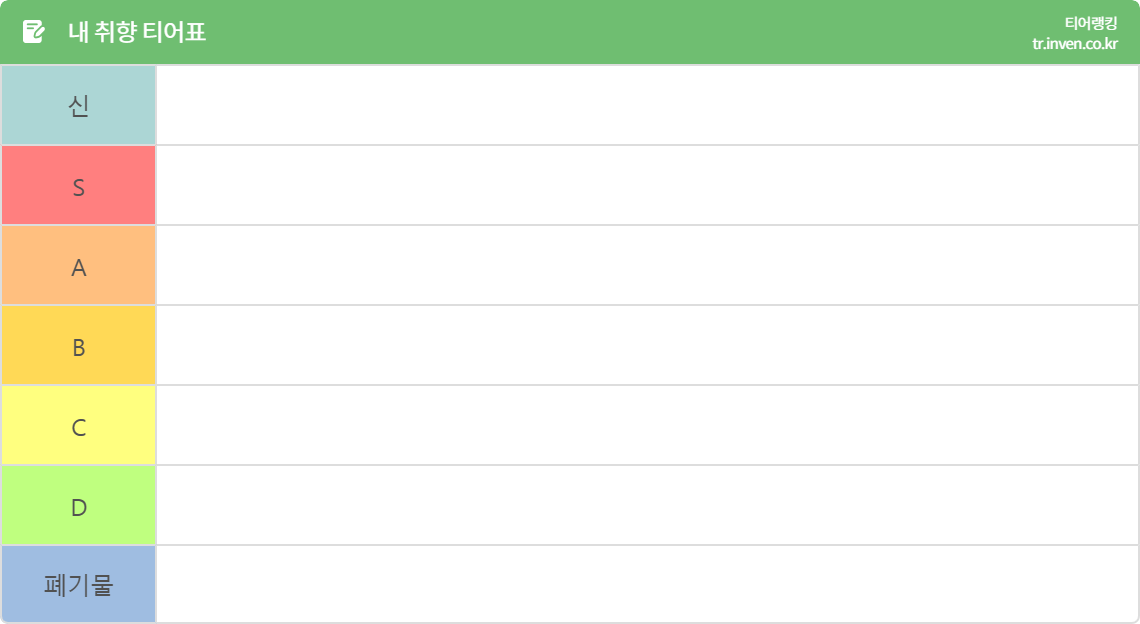Click the 내 취향 티어표 title
This screenshot has height=624, width=1140.
pos(137,32)
